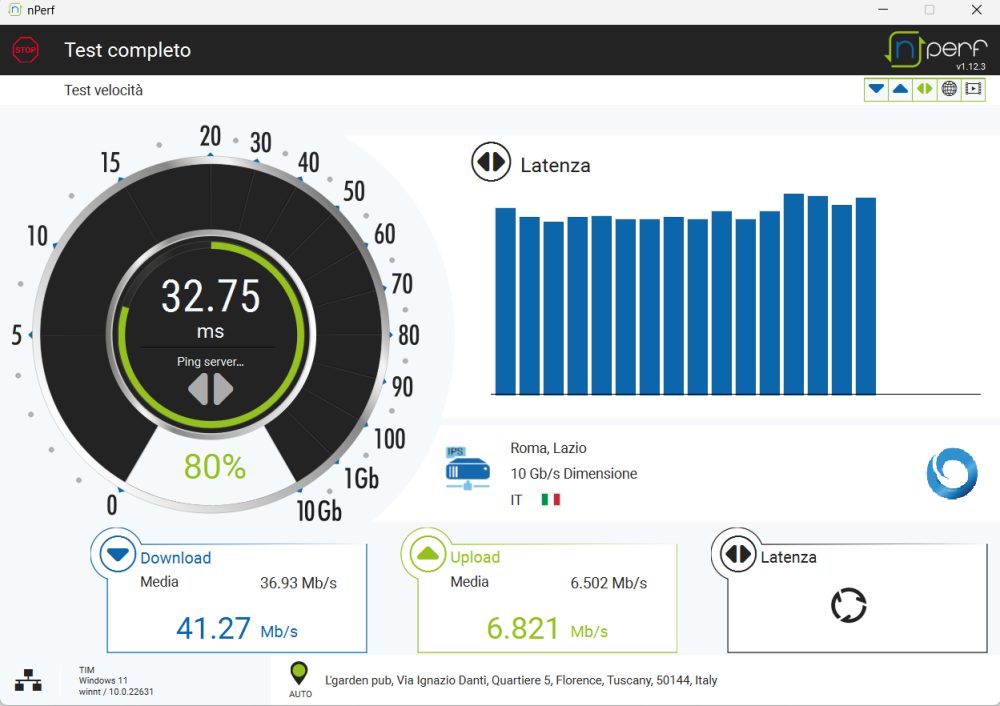Click the 6.502 Mb/s upload average
Image resolution: width=1000 pixels, height=706 pixels.
click(608, 583)
